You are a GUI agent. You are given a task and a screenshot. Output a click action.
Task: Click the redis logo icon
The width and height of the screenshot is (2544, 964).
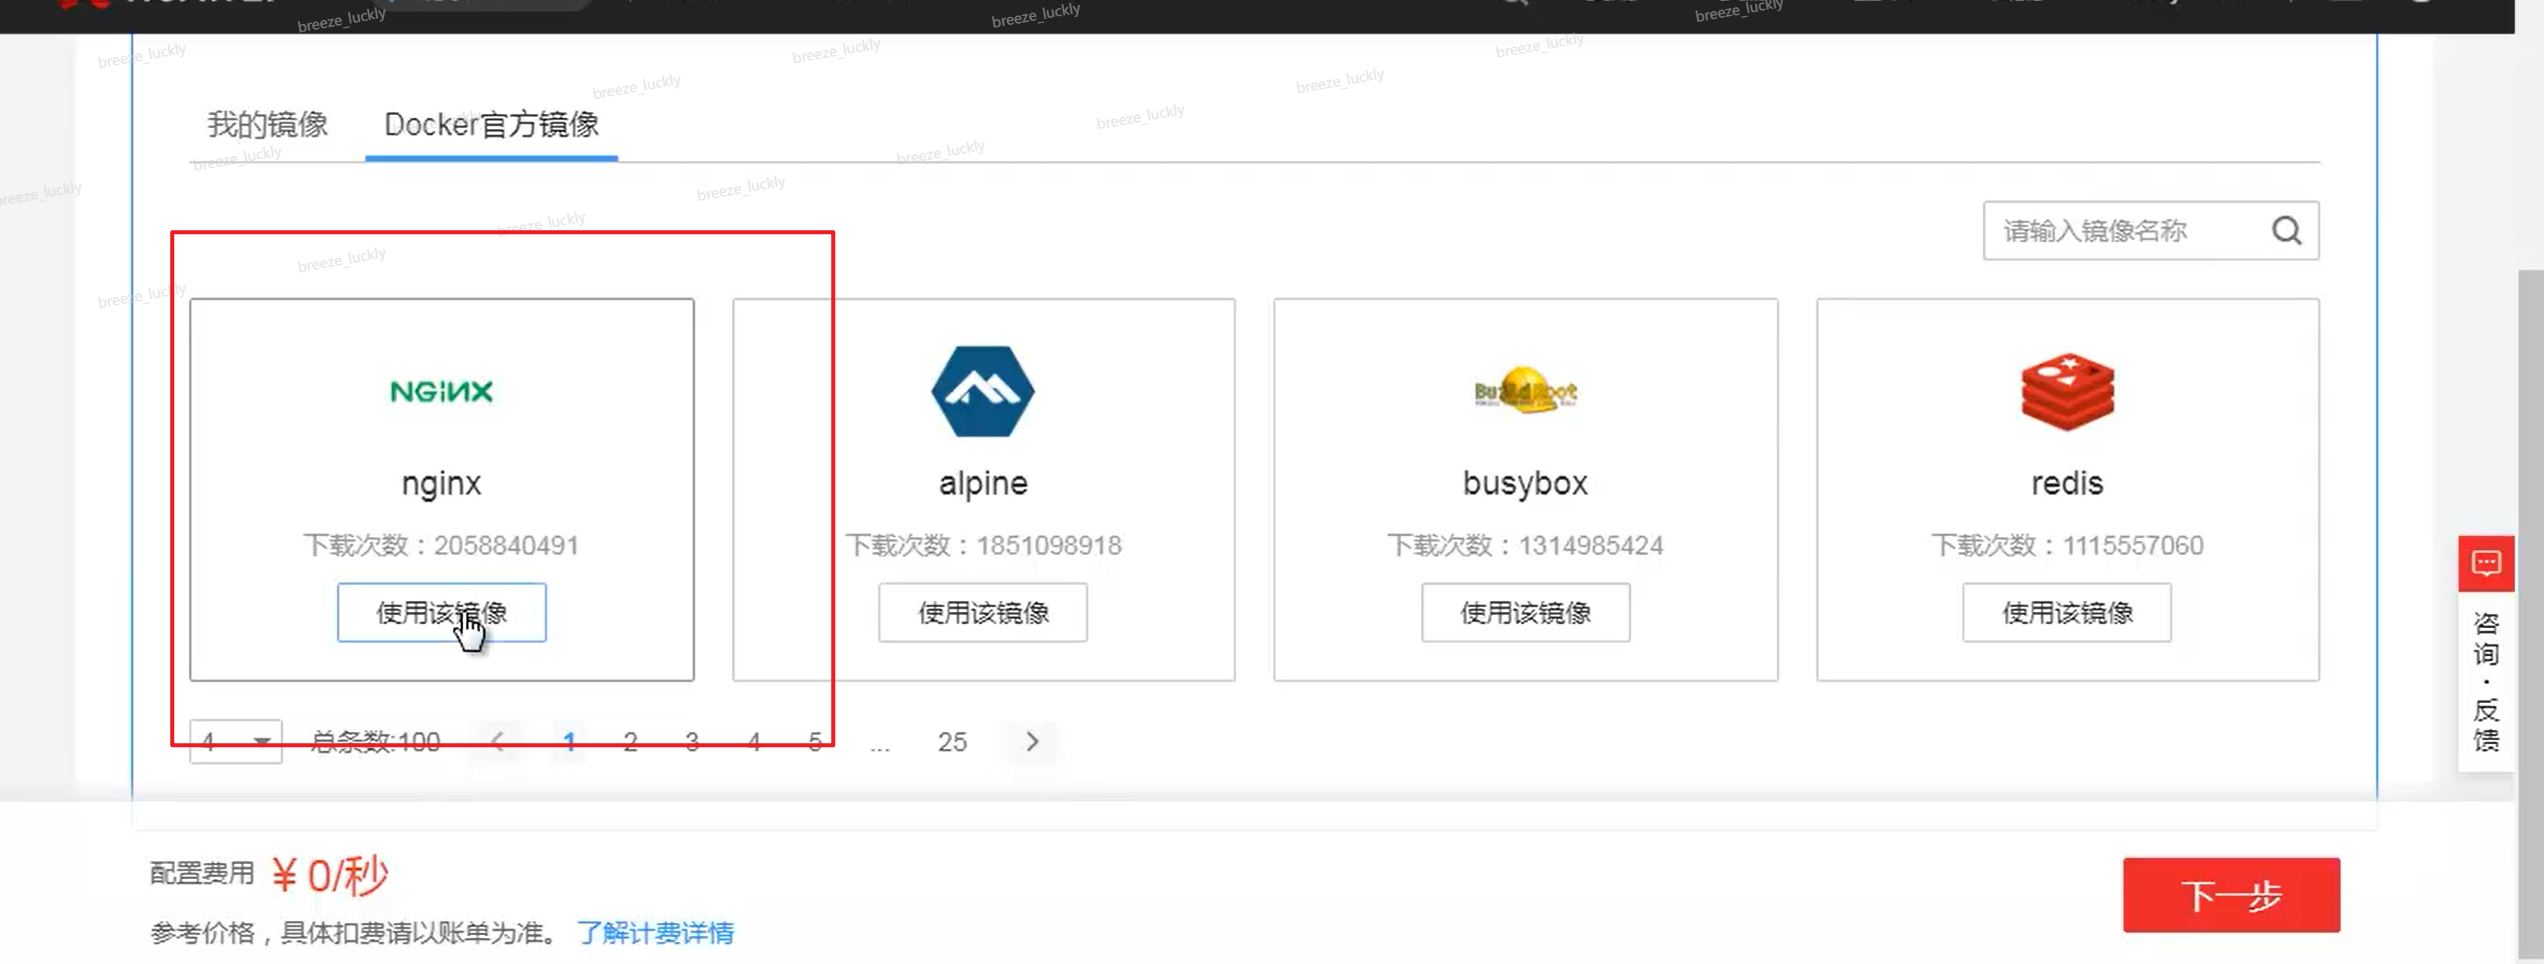[x=2067, y=391]
